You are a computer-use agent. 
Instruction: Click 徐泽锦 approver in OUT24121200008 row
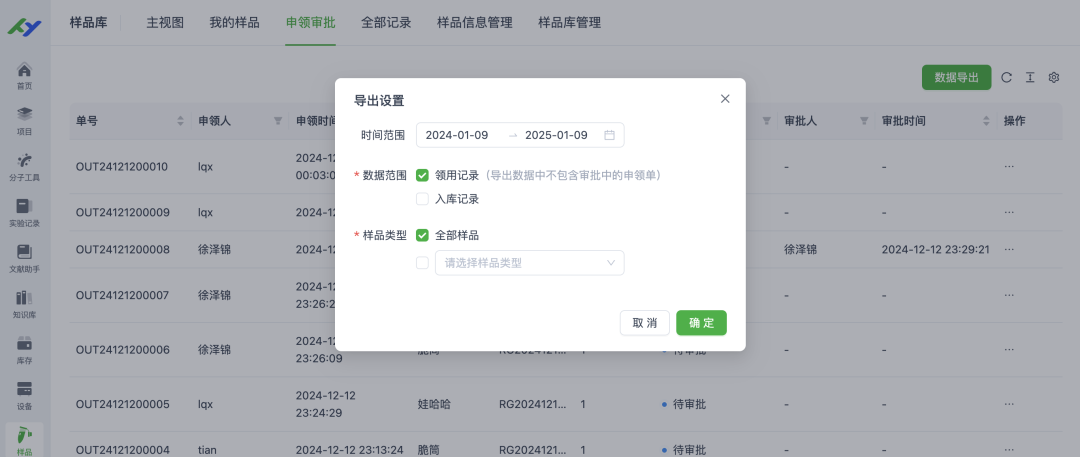tap(800, 249)
